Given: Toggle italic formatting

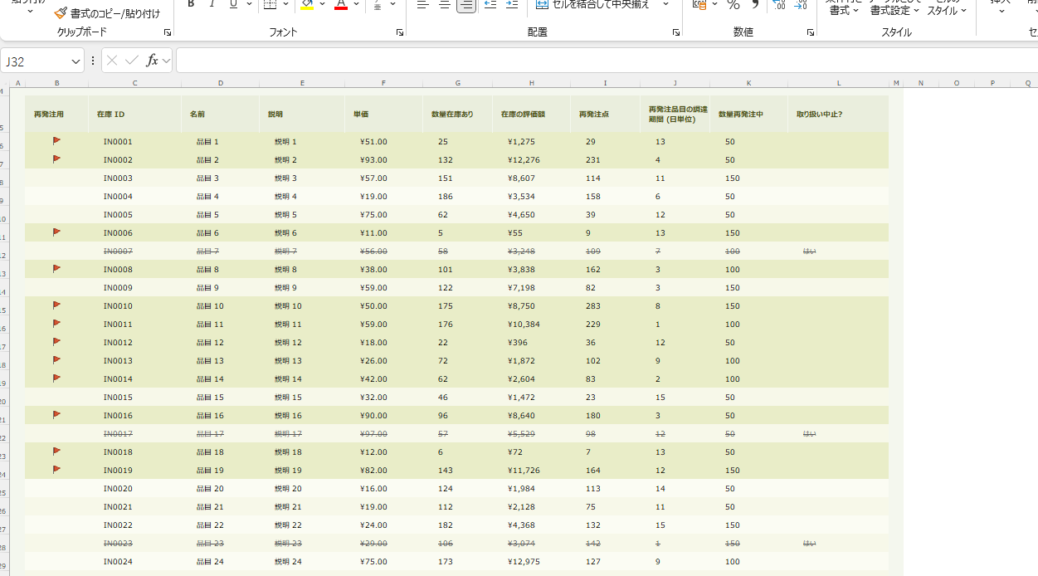Looking at the screenshot, I should pyautogui.click(x=212, y=4).
